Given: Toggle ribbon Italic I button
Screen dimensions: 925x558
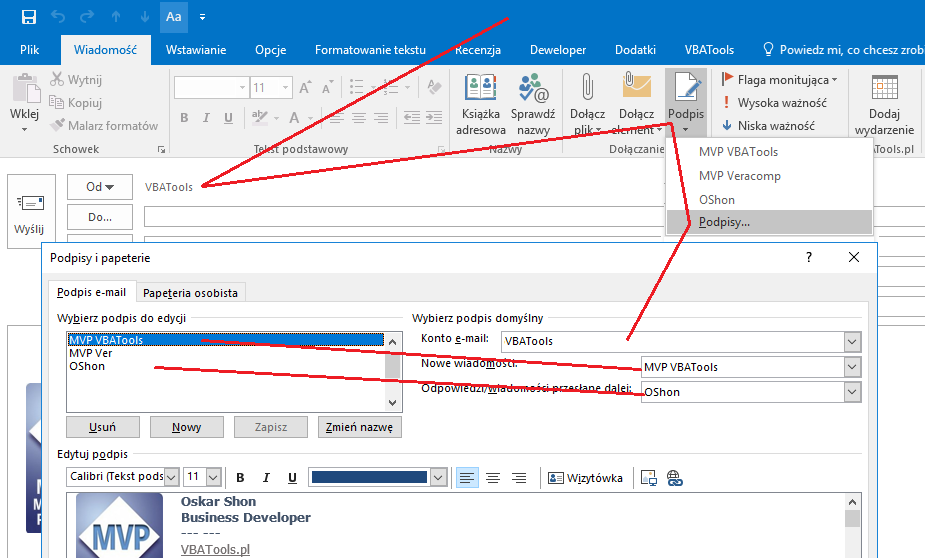Looking at the screenshot, I should click(206, 118).
